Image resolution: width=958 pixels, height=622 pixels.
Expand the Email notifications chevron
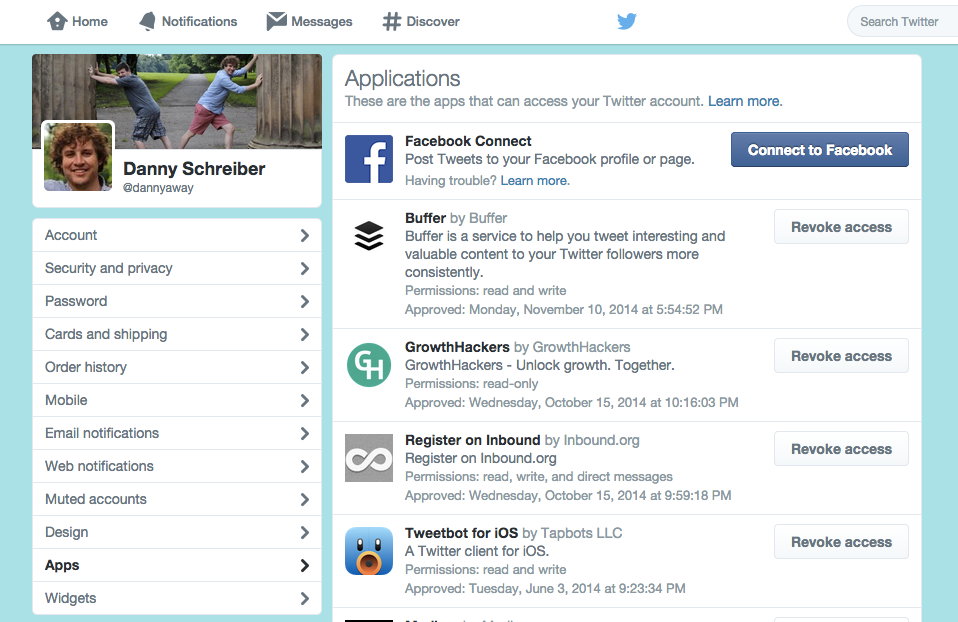click(305, 433)
